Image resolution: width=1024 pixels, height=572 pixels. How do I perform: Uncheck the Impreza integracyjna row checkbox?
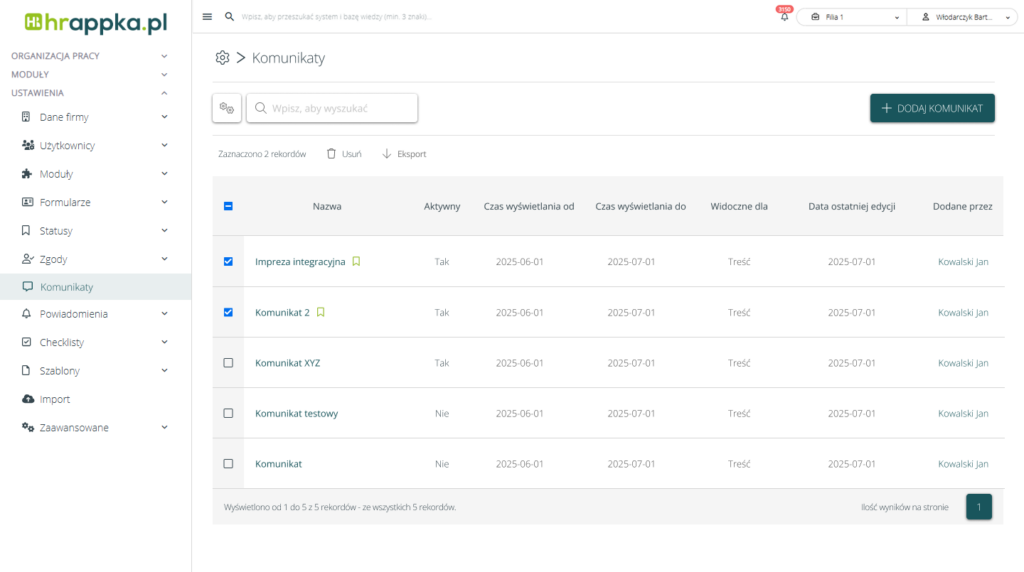pyautogui.click(x=228, y=262)
